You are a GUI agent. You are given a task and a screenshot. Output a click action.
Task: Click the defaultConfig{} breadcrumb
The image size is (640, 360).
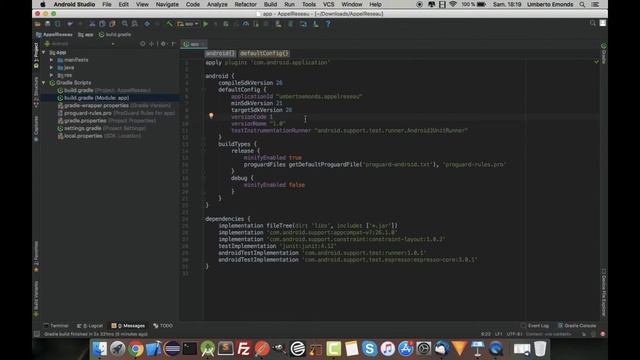[x=264, y=53]
